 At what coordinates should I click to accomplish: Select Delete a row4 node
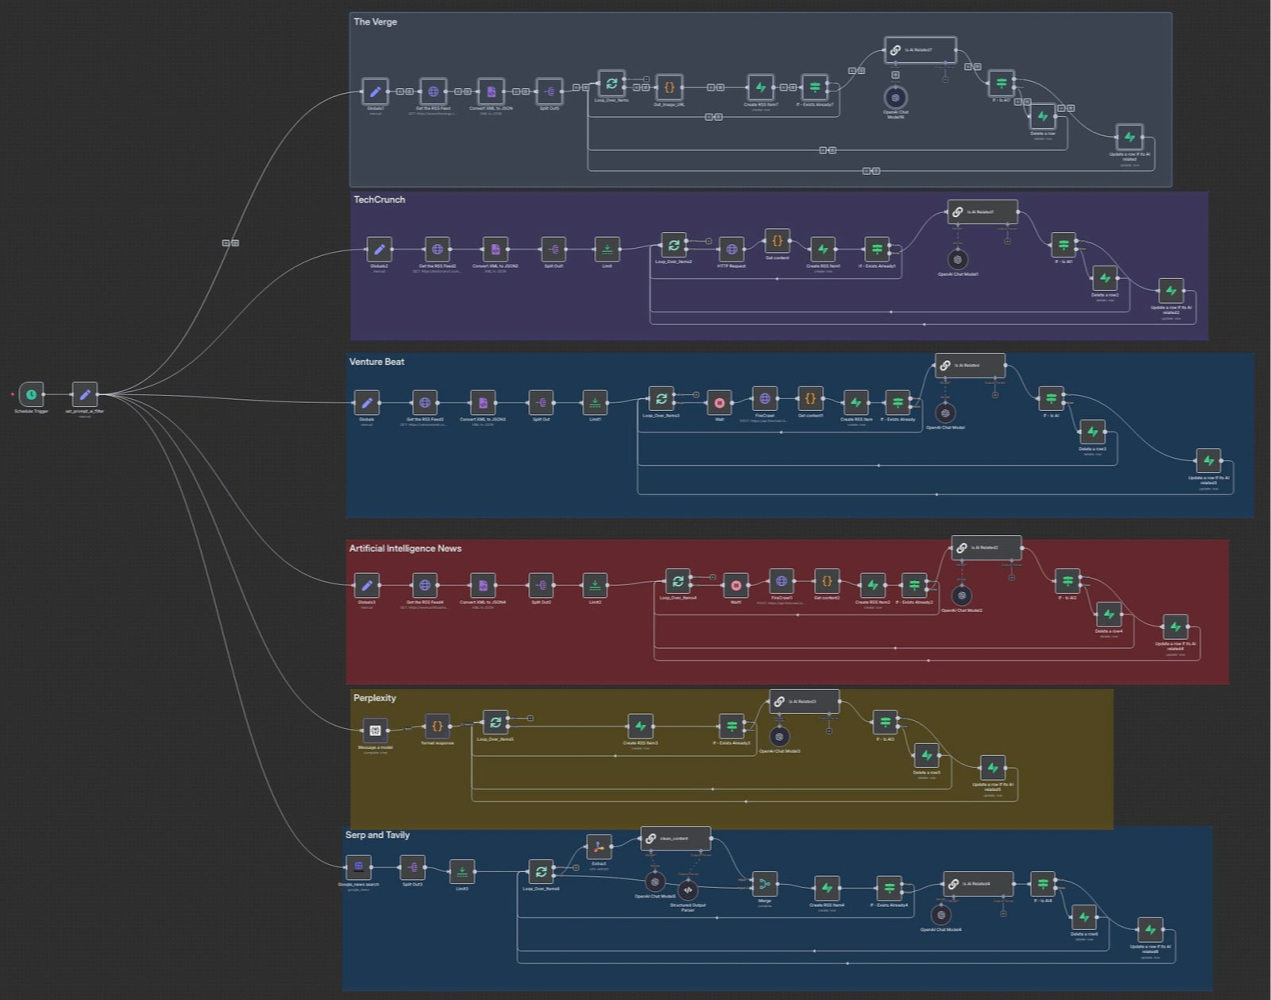pyautogui.click(x=1108, y=614)
